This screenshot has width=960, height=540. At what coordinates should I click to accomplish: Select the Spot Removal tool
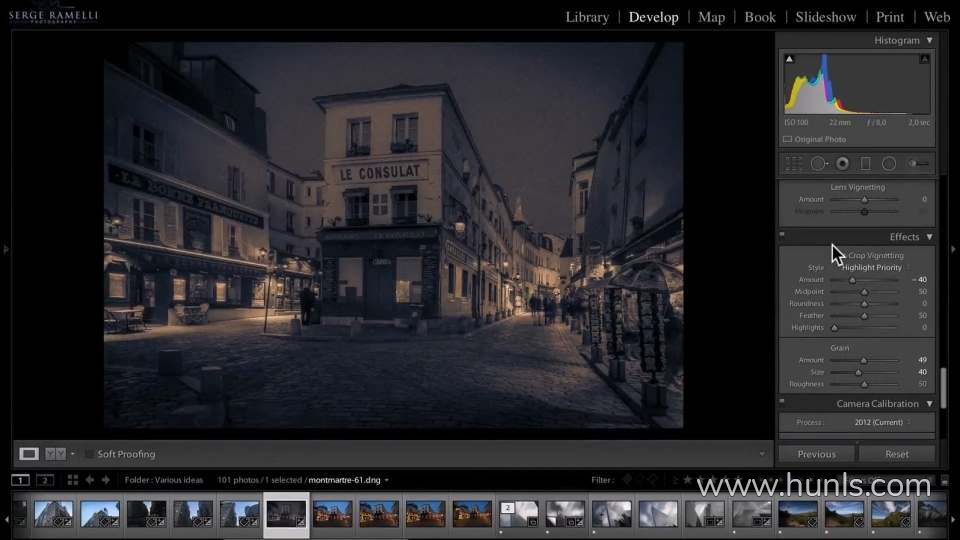click(x=819, y=163)
